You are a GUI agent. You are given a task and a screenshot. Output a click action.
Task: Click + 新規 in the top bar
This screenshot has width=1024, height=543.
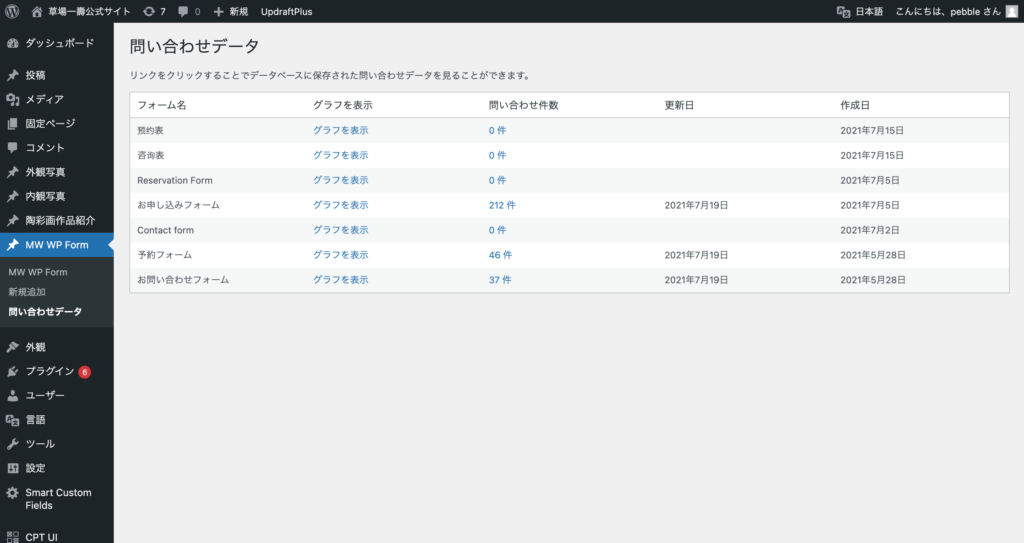pyautogui.click(x=230, y=11)
